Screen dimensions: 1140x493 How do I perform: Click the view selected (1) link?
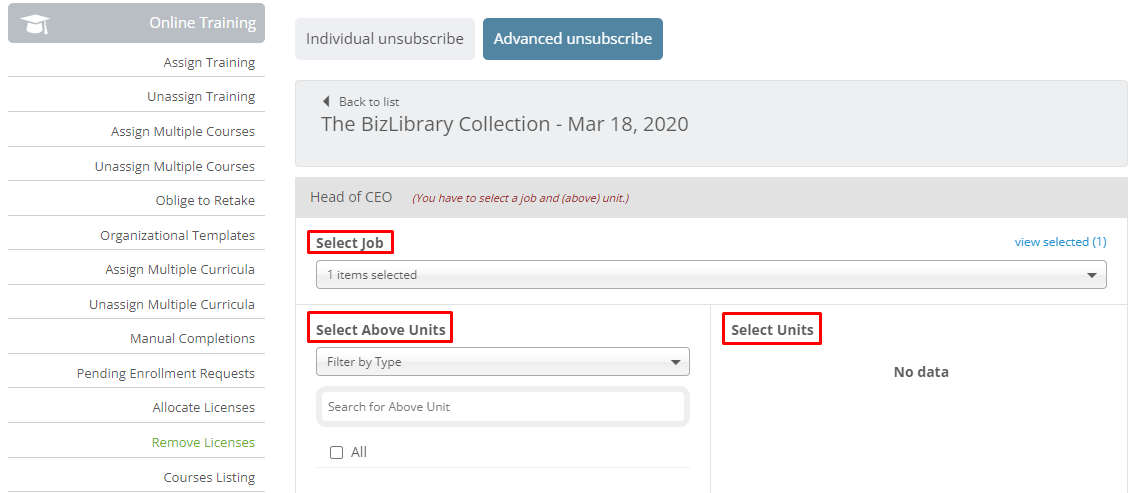click(x=1060, y=241)
